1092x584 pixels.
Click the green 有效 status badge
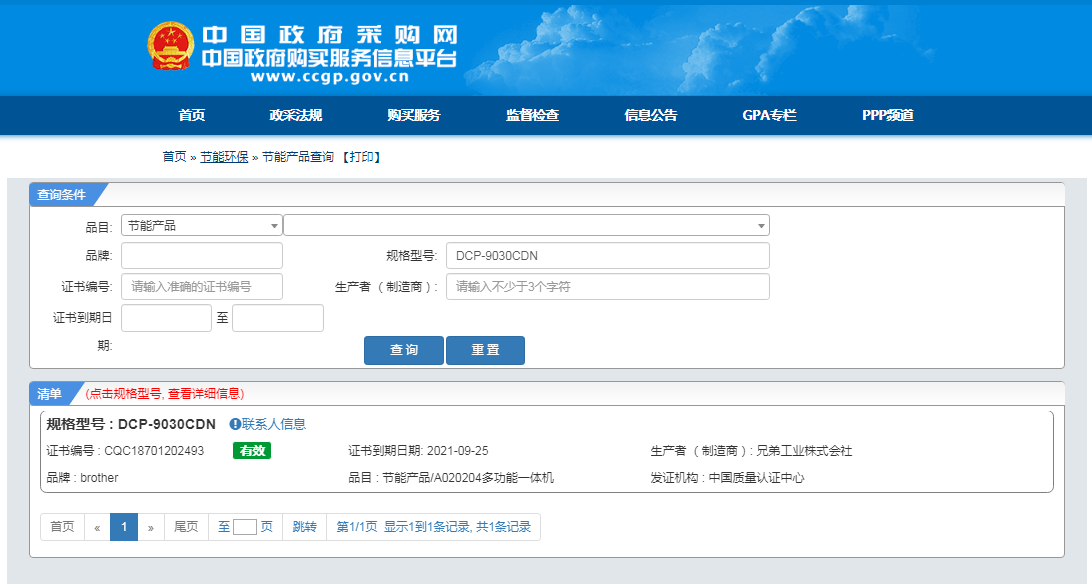point(252,450)
